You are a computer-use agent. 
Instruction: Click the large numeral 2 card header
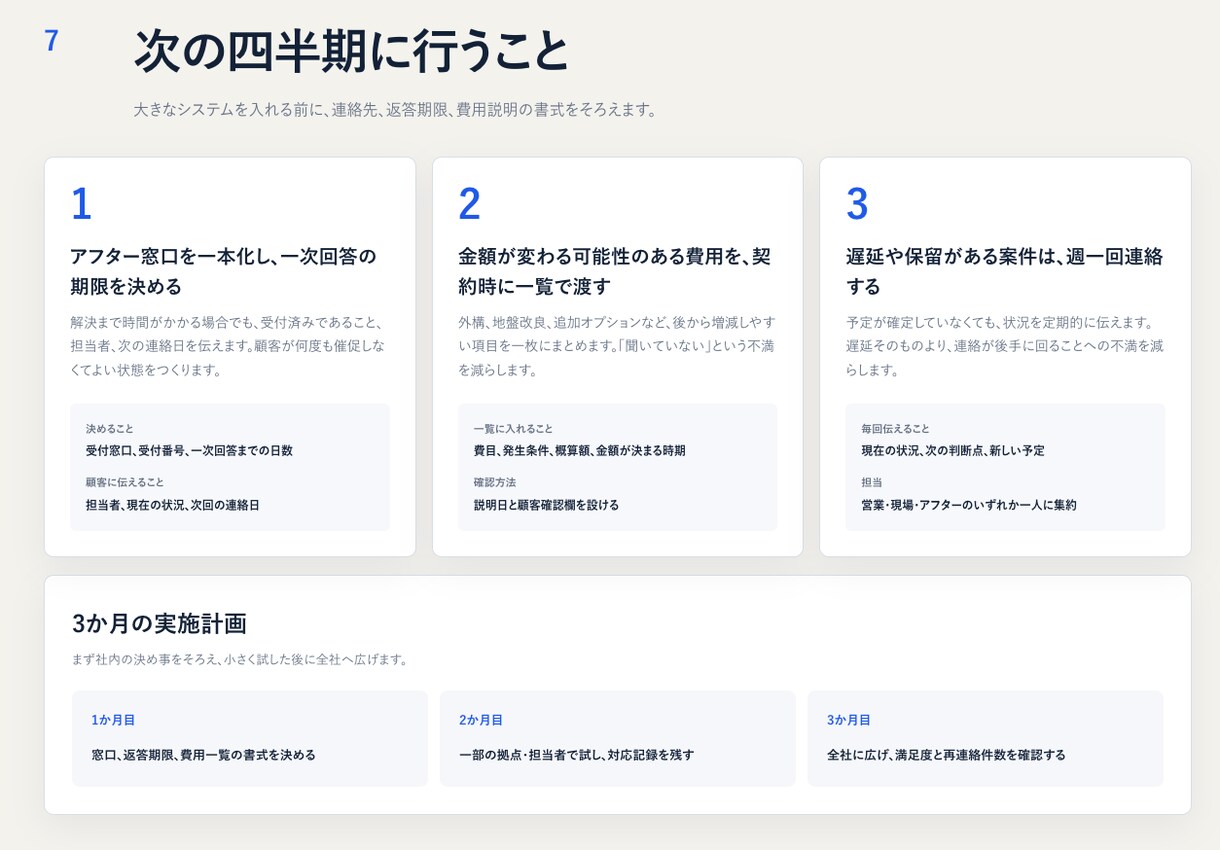coord(469,204)
